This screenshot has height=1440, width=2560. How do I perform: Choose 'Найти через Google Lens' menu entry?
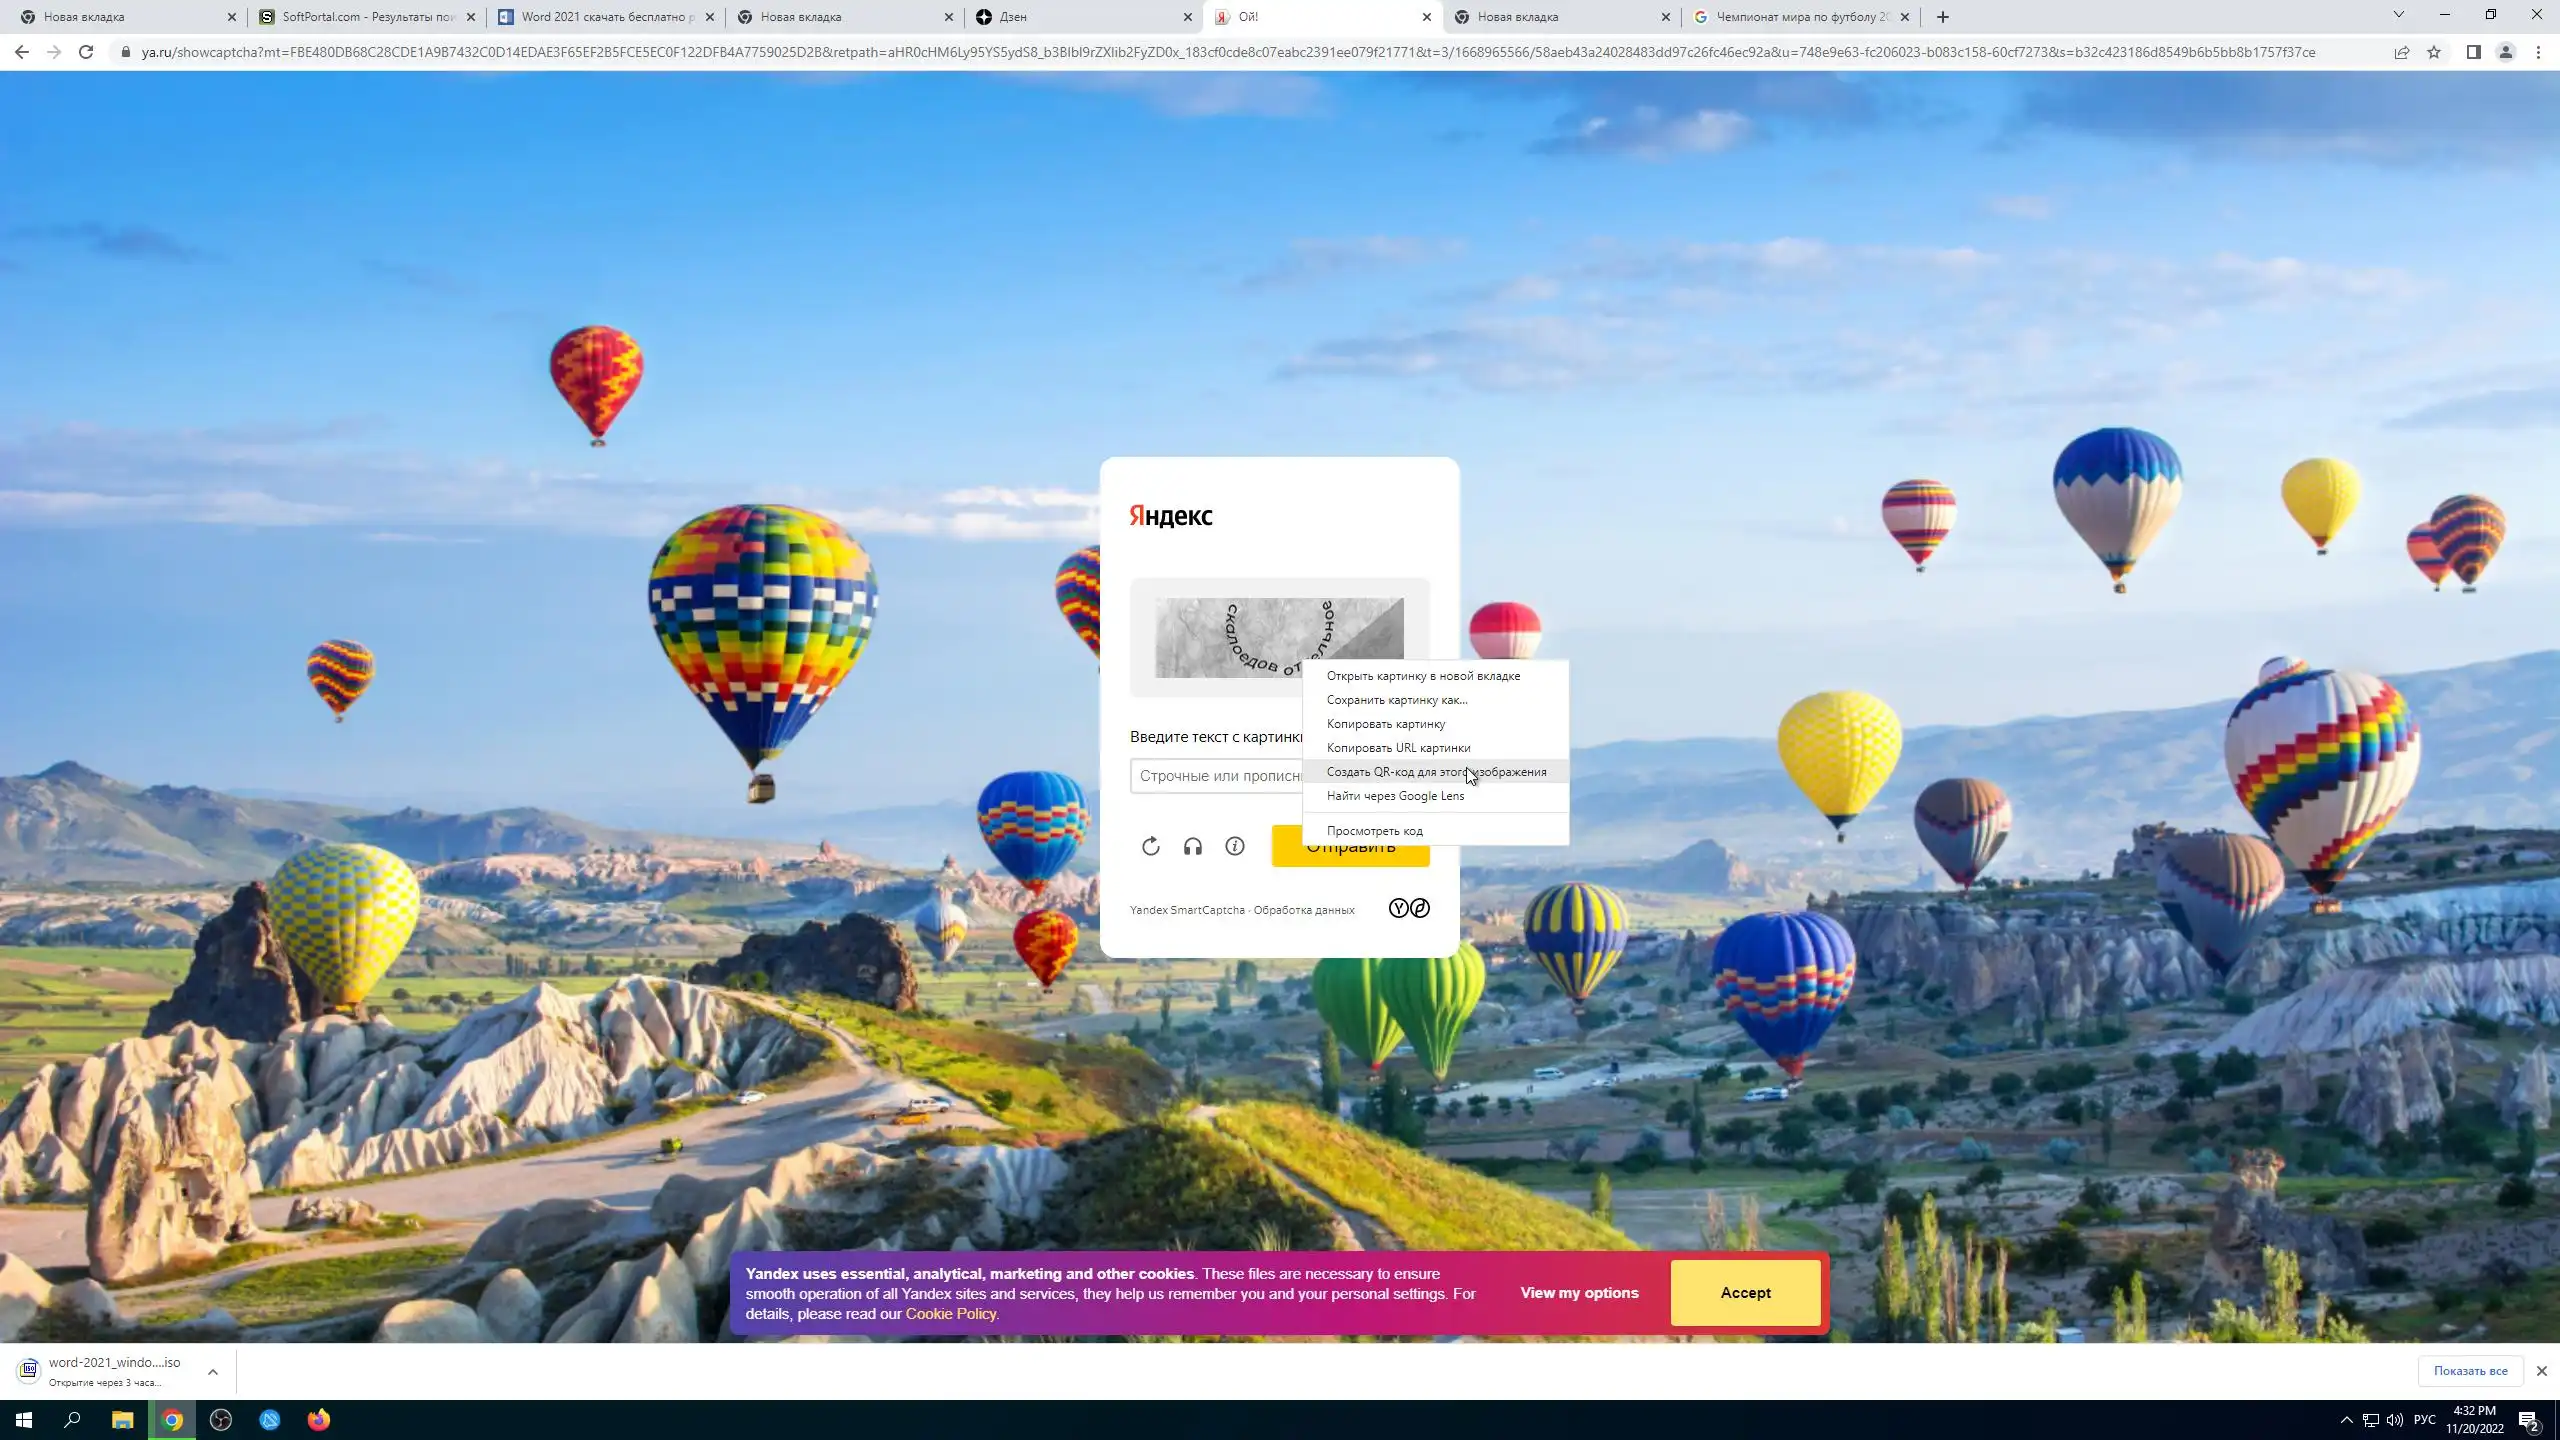[1395, 796]
